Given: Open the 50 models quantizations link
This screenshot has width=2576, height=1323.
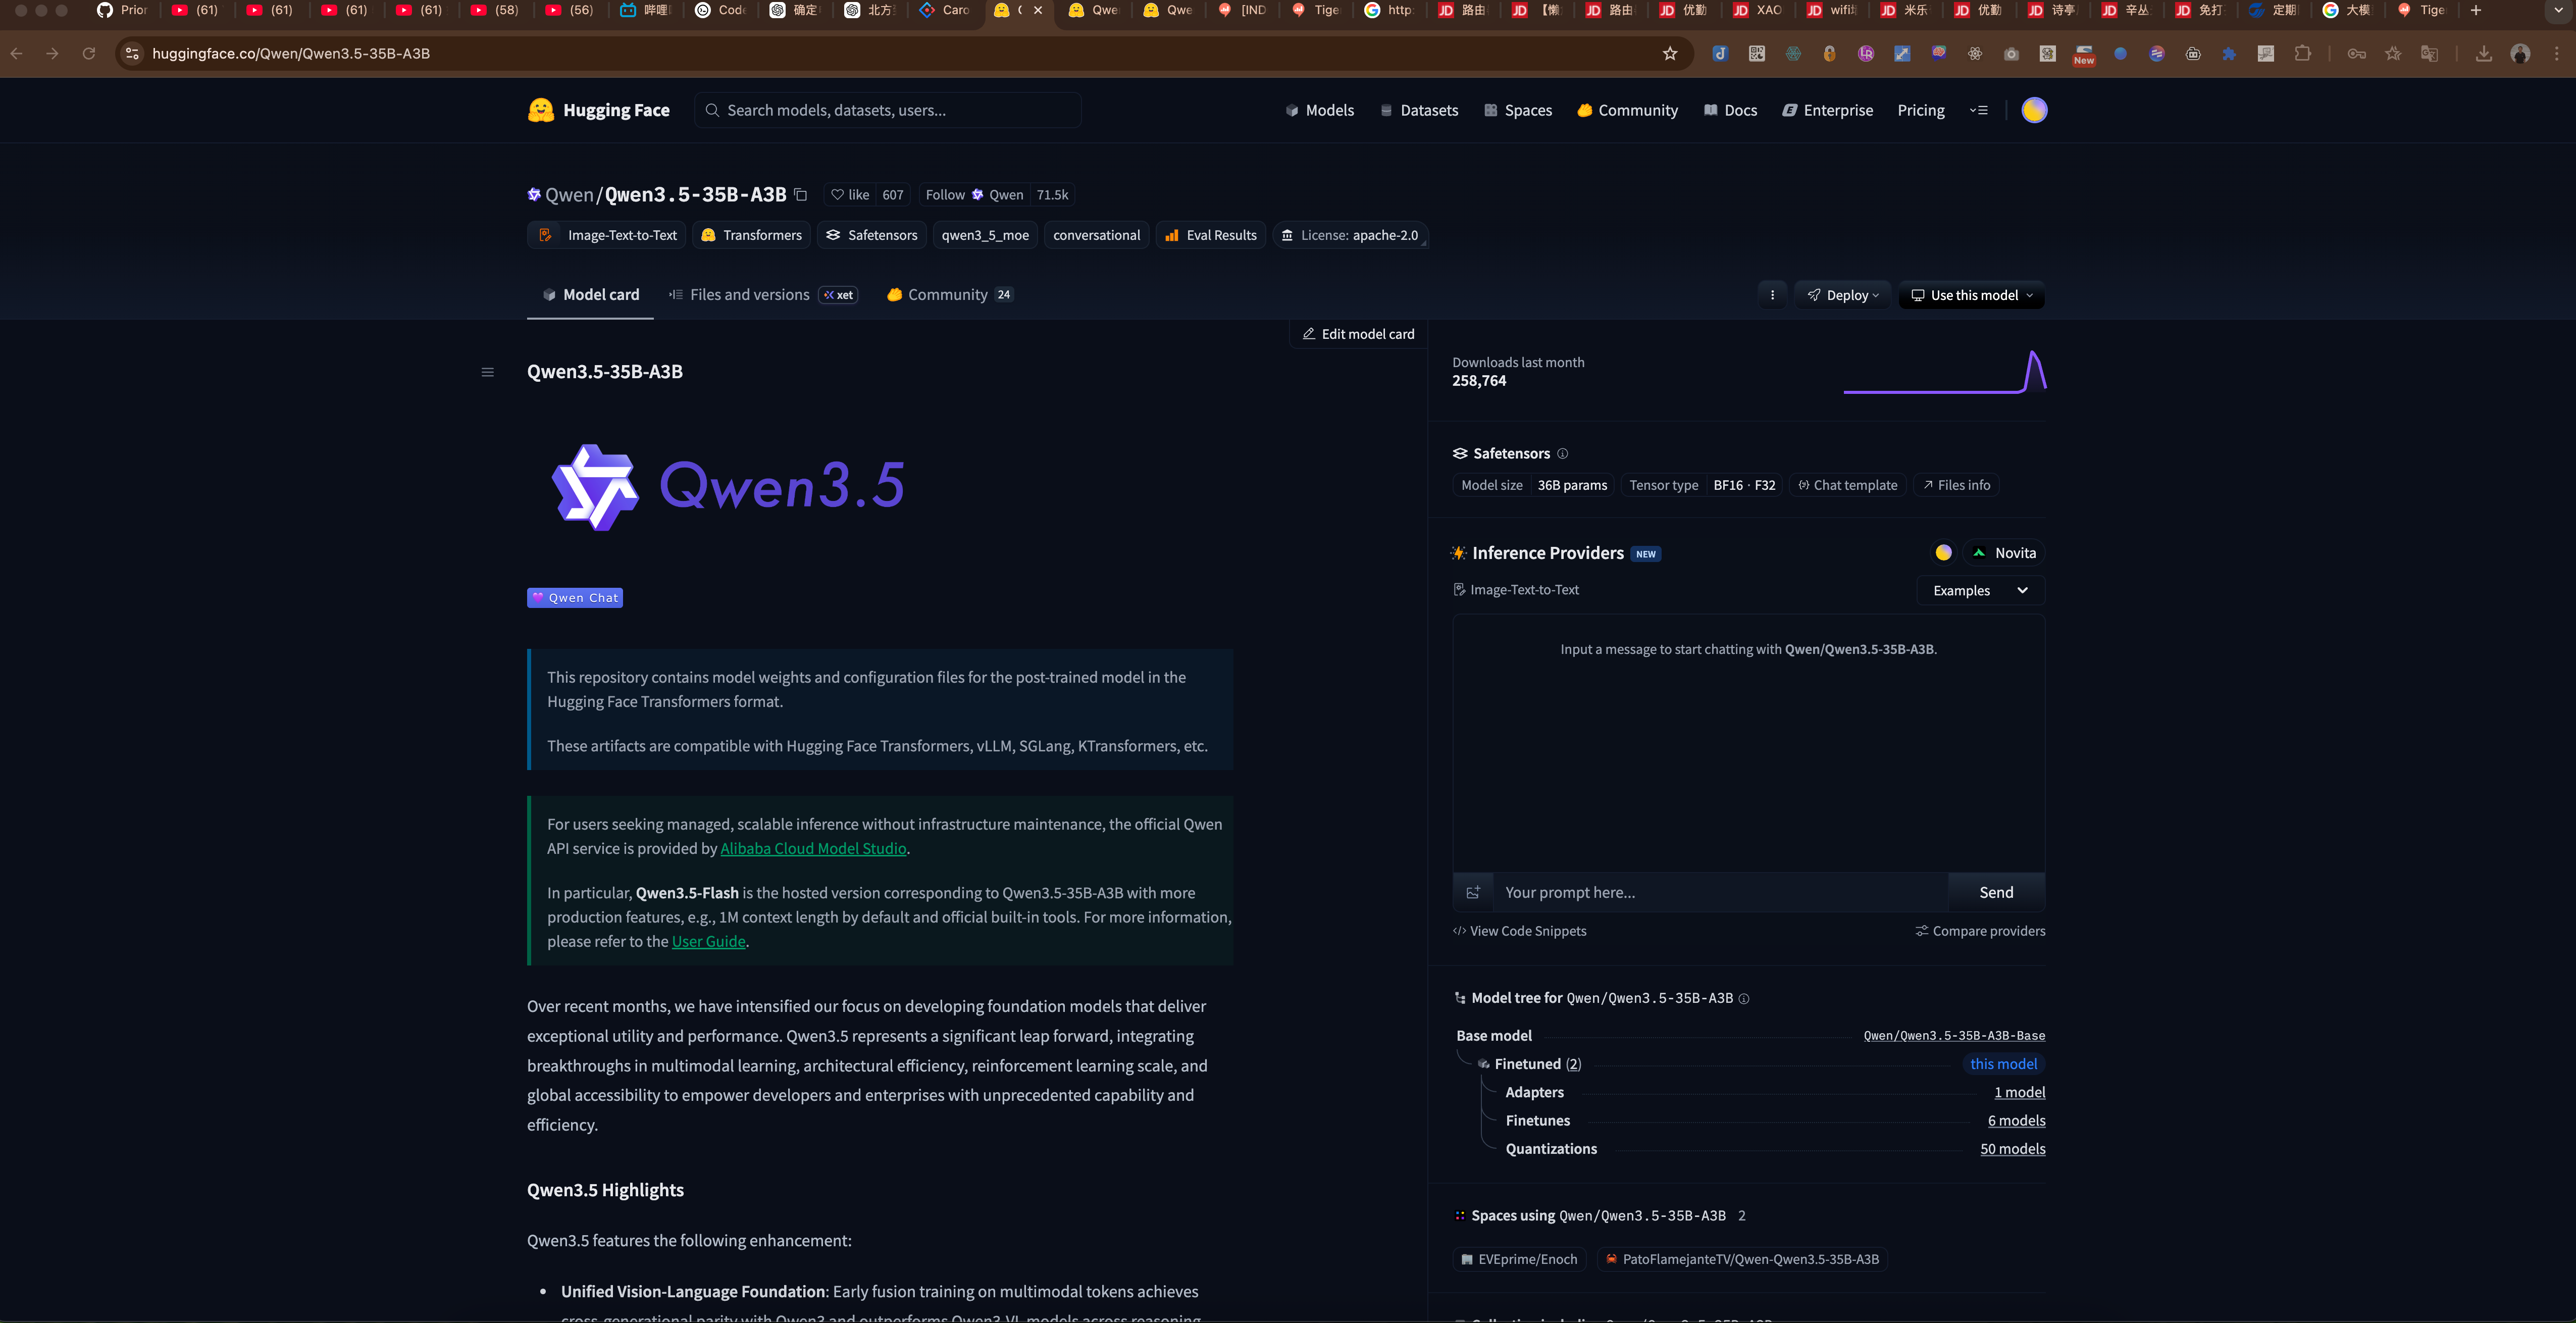Looking at the screenshot, I should point(2012,1149).
